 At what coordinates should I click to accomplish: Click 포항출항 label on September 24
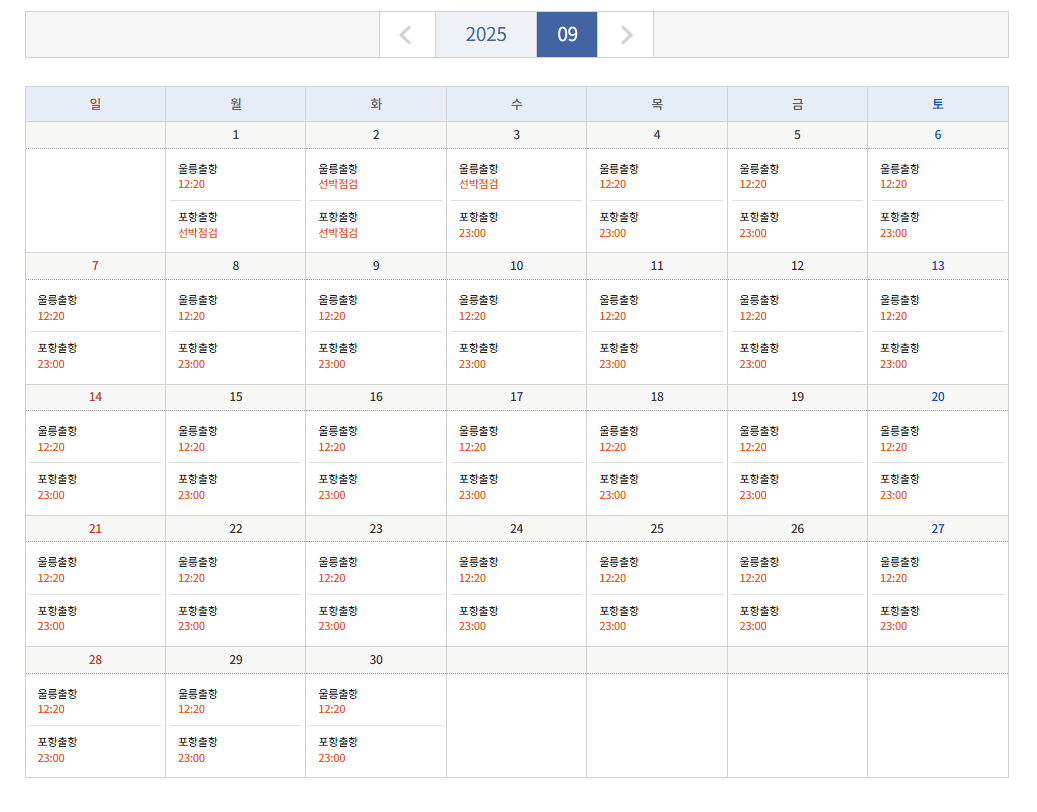(x=479, y=610)
